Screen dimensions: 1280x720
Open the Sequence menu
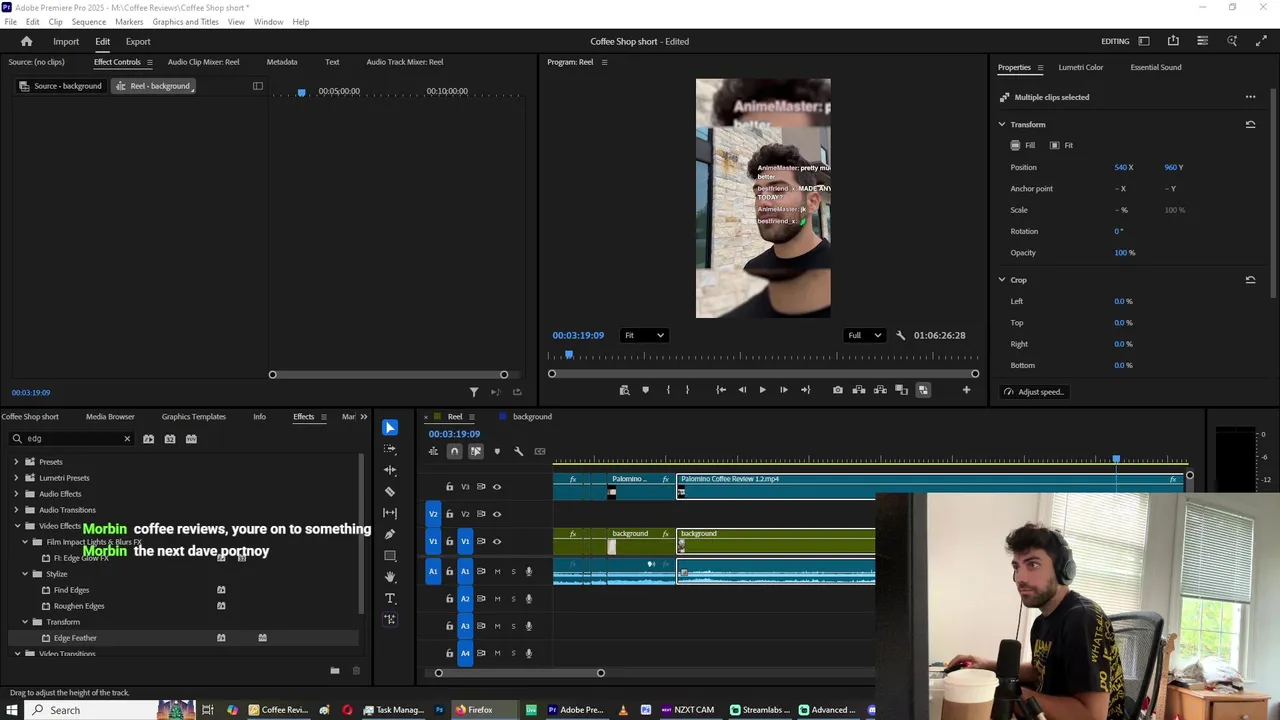tap(88, 22)
